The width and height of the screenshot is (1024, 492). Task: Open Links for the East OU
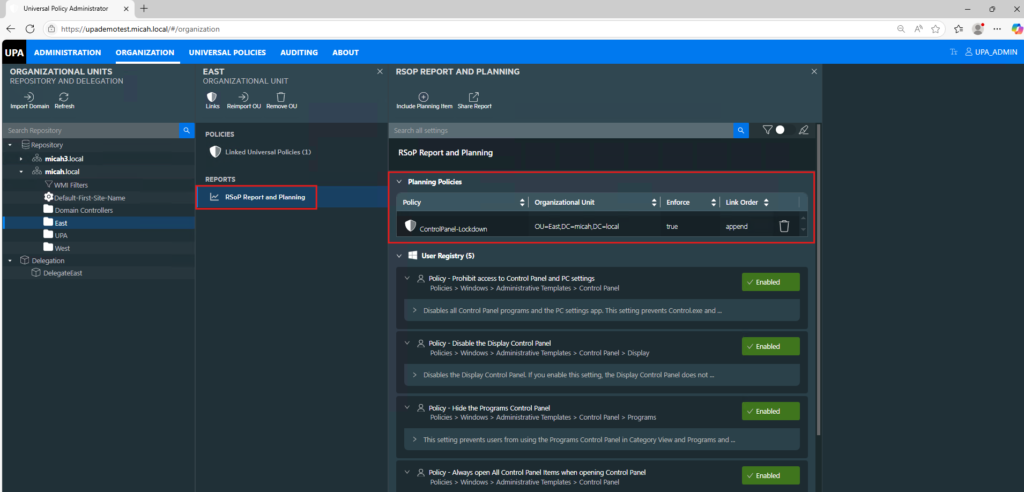click(212, 96)
